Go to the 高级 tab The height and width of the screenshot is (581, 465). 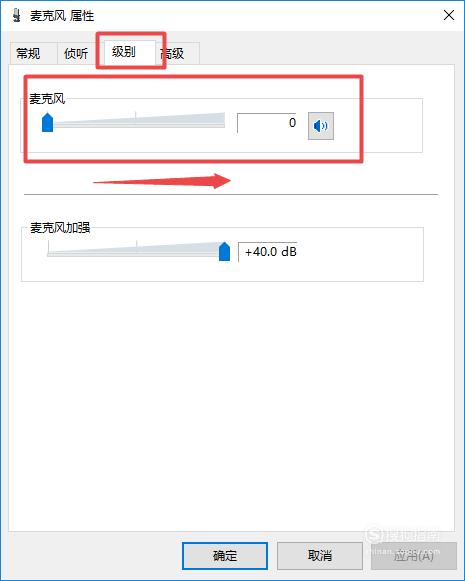[173, 54]
